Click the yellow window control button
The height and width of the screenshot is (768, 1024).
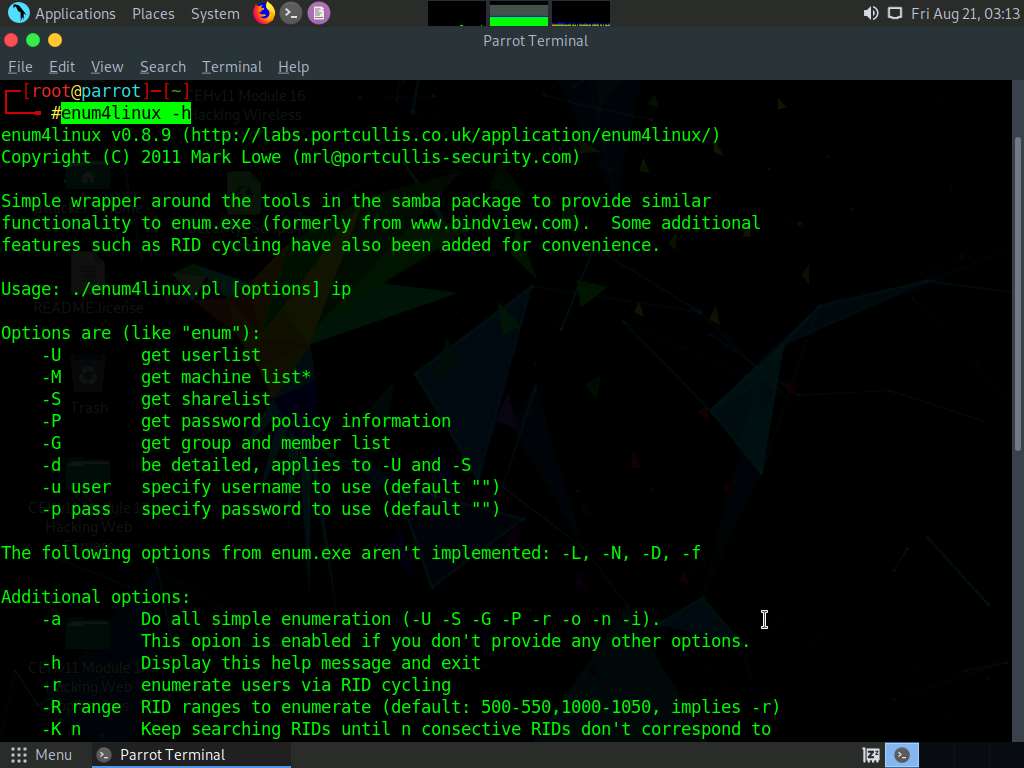point(55,40)
